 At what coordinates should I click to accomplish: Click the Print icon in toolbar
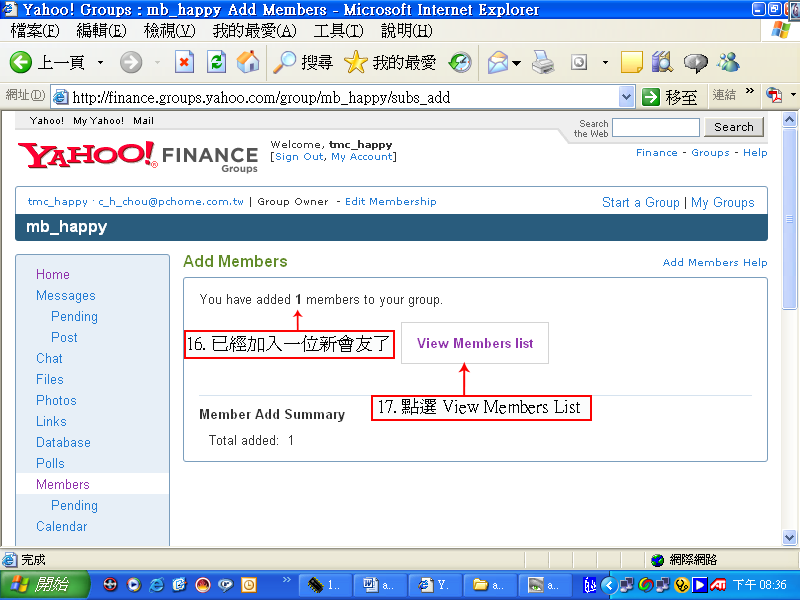pyautogui.click(x=543, y=62)
